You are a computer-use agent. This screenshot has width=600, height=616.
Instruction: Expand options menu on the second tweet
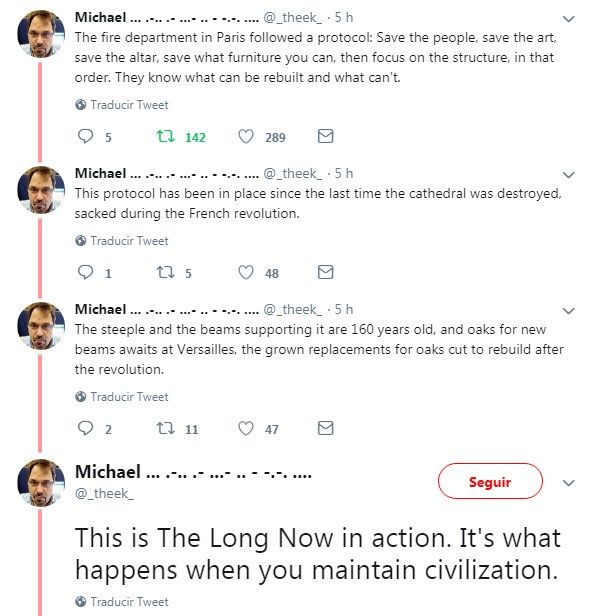coord(568,174)
